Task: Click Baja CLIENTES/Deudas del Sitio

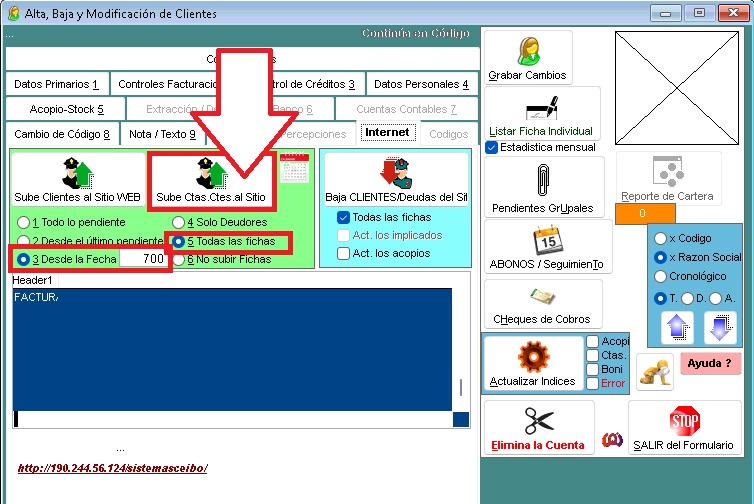Action: 396,179
